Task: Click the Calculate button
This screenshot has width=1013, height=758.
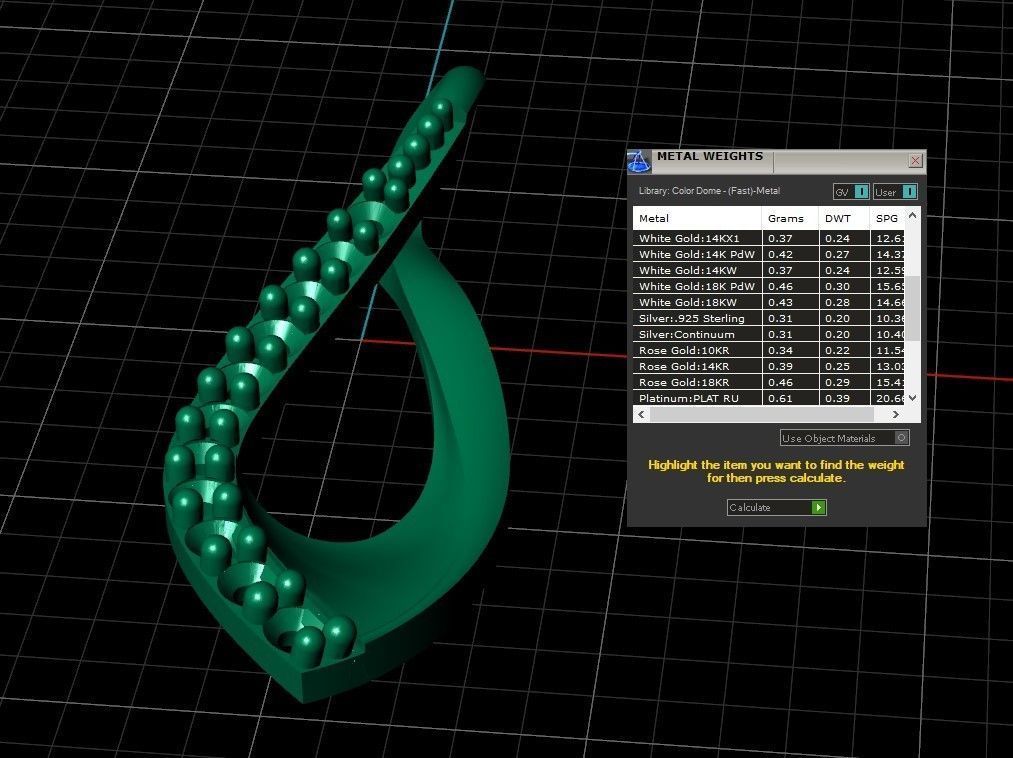Action: (777, 507)
